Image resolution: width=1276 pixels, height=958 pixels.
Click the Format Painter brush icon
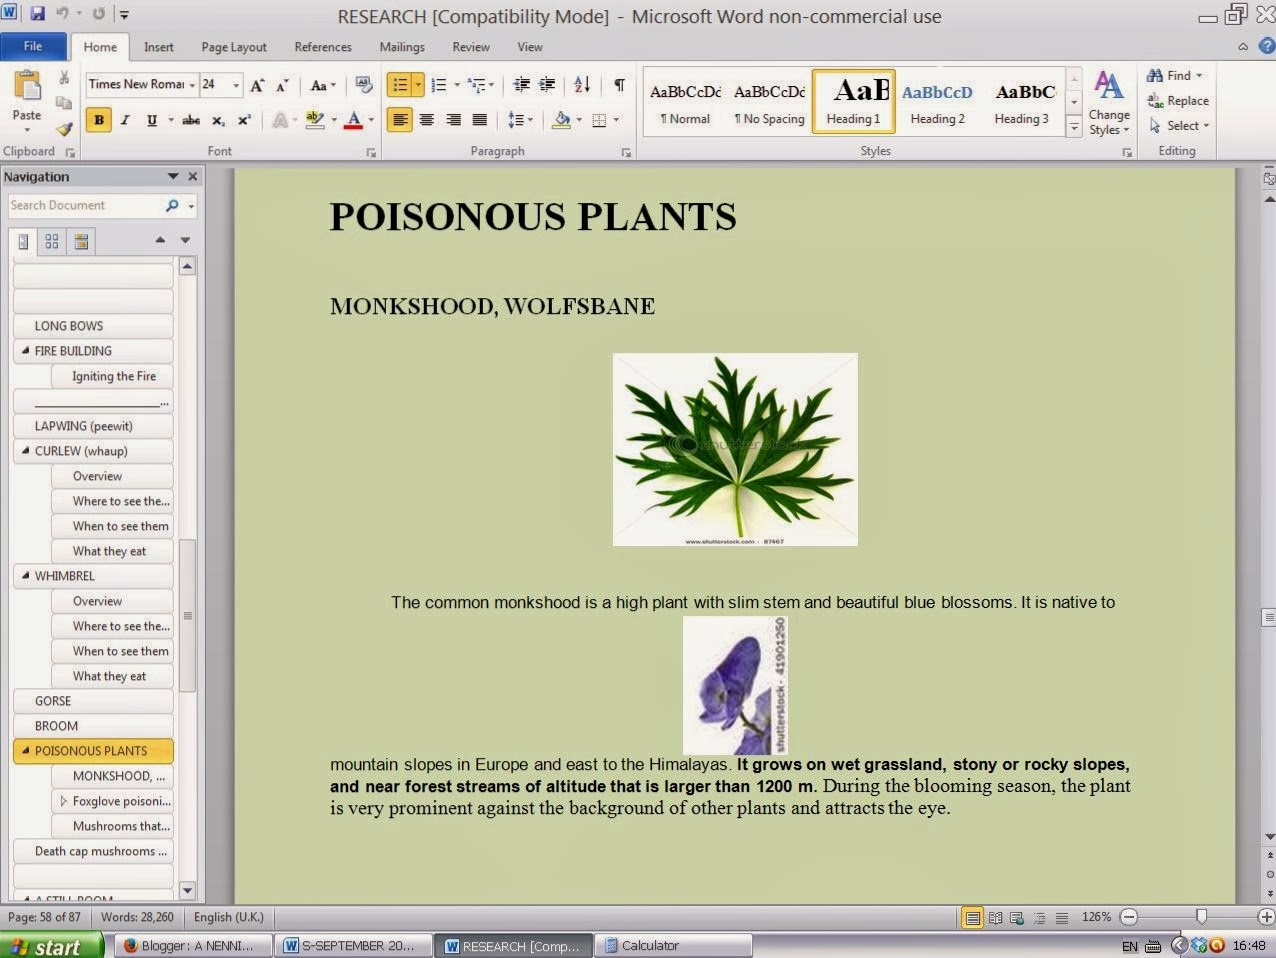tap(64, 129)
